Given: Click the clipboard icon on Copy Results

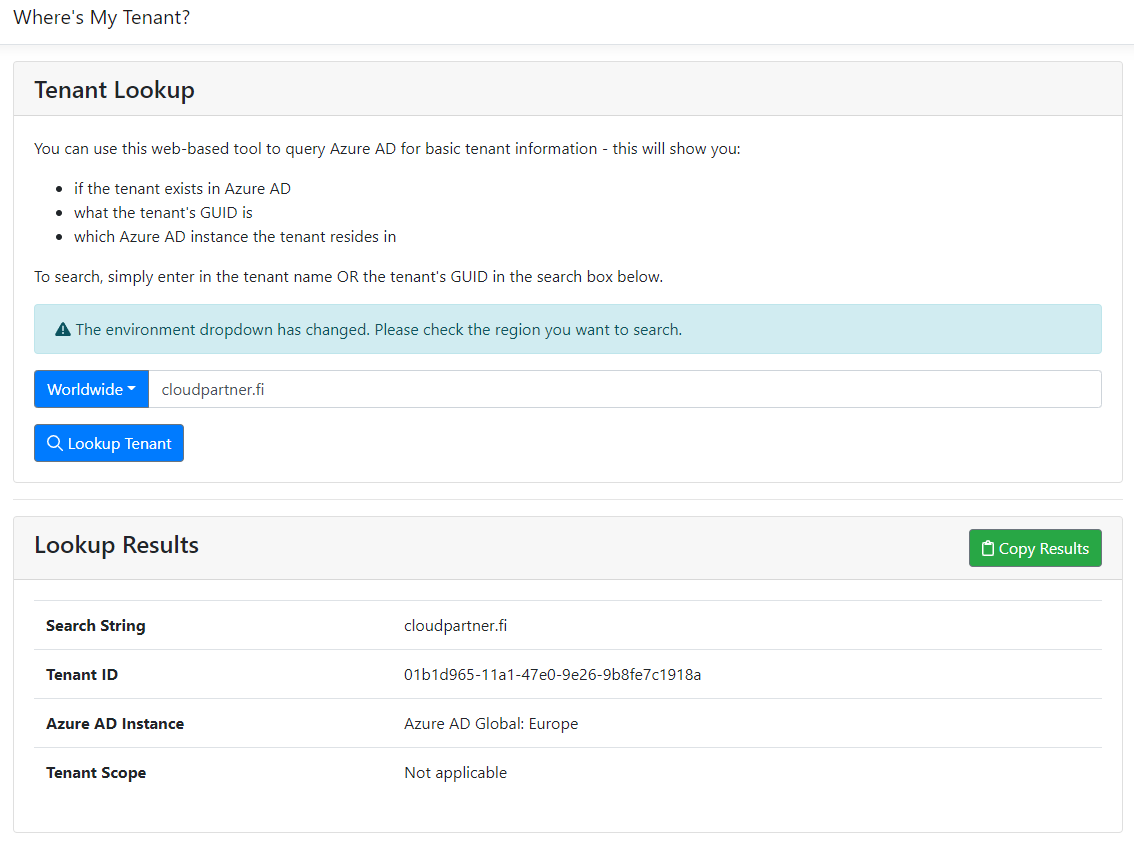Looking at the screenshot, I should [988, 548].
